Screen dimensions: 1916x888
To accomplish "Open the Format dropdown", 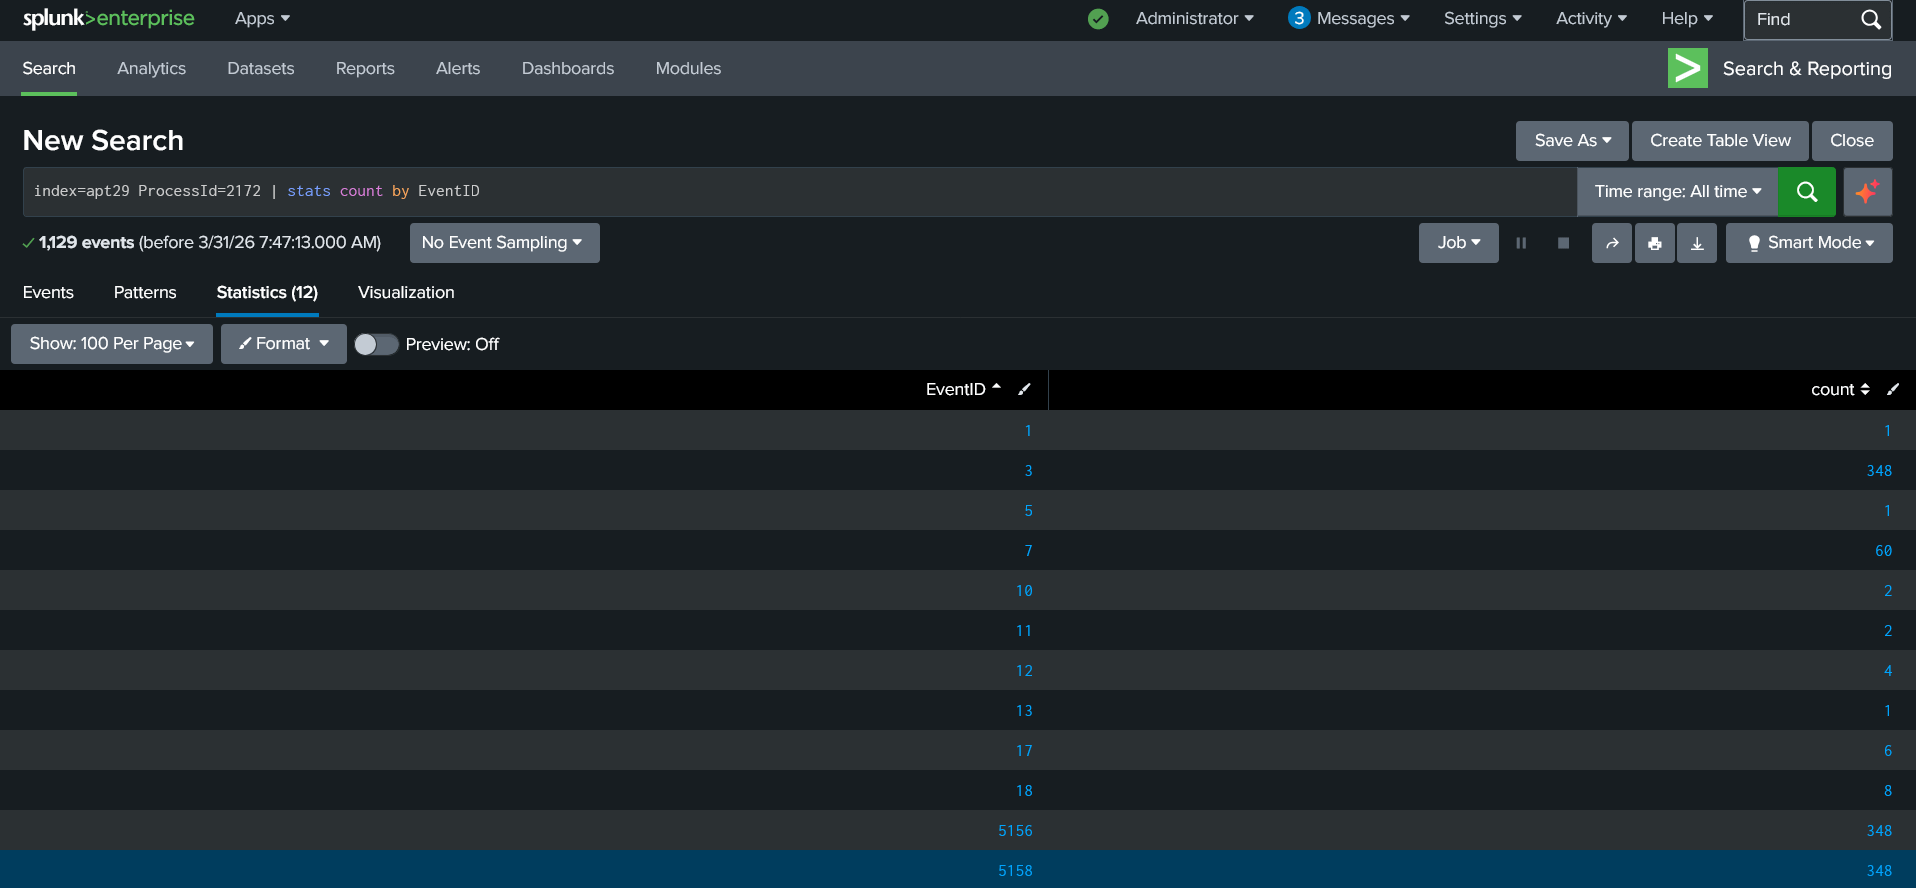I will 283,344.
